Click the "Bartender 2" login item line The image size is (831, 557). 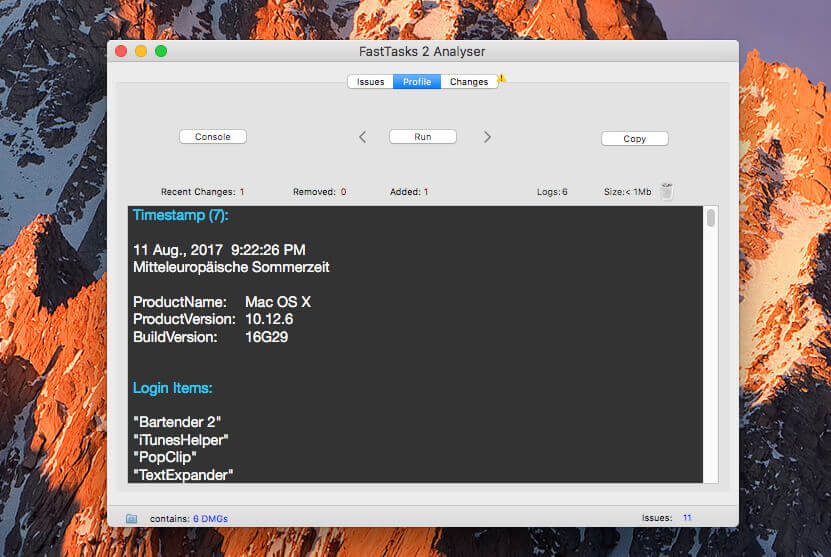176,421
